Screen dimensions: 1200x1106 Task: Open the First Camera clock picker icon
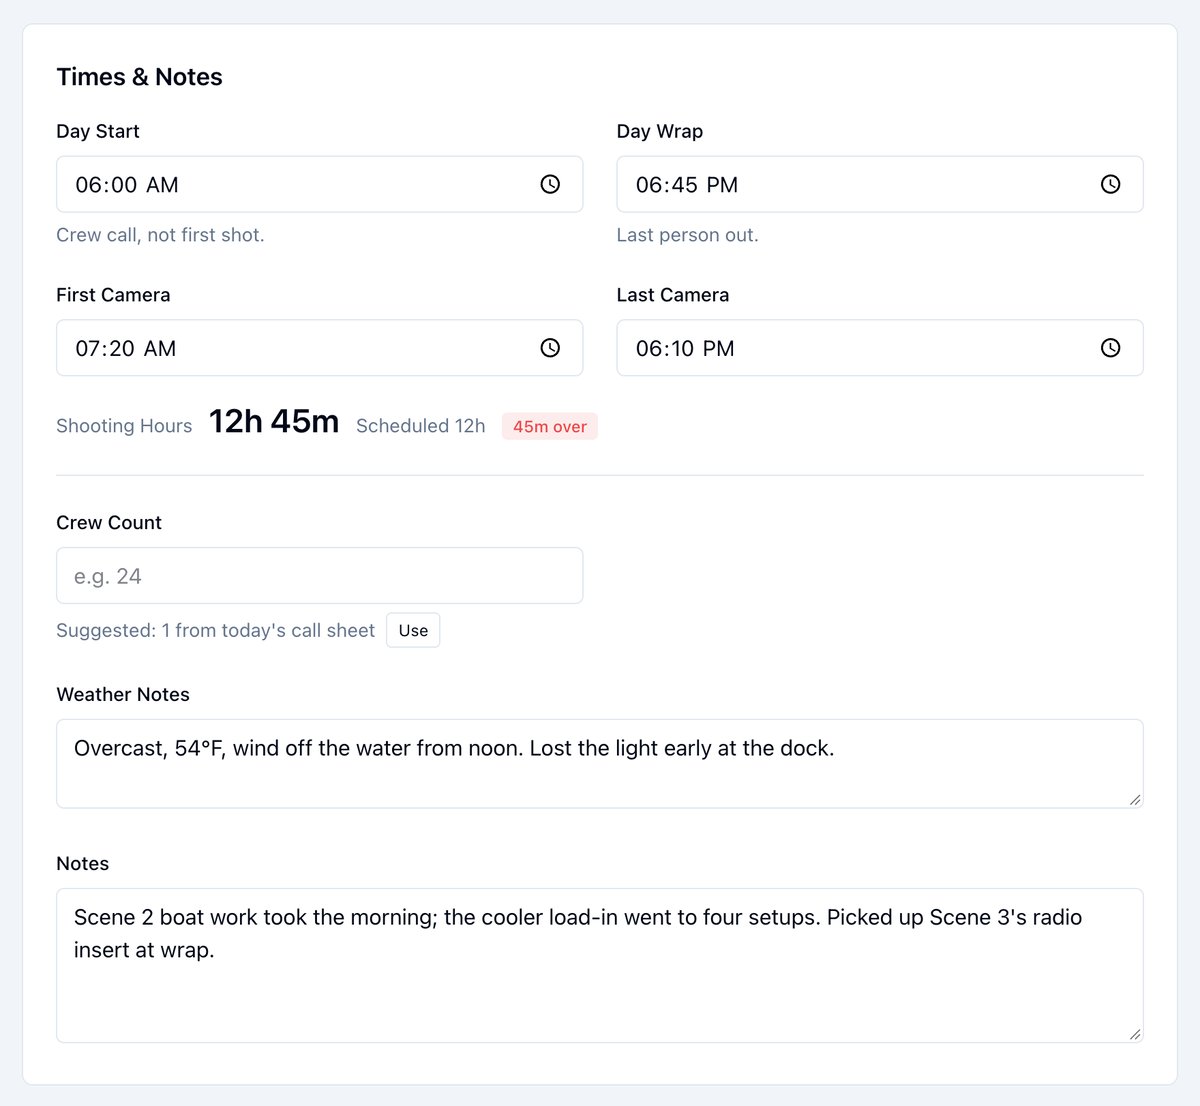(x=550, y=348)
